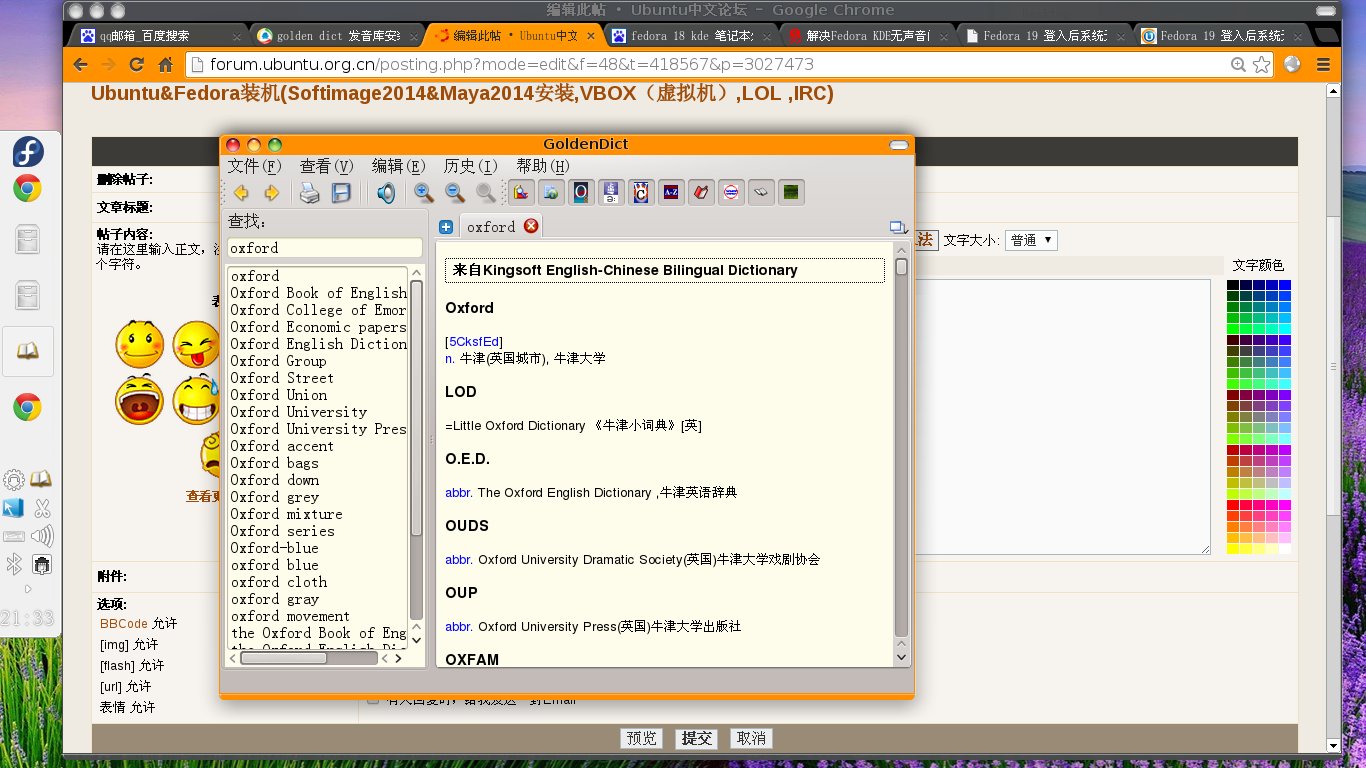Select the A-Z dictionary icon

671,192
